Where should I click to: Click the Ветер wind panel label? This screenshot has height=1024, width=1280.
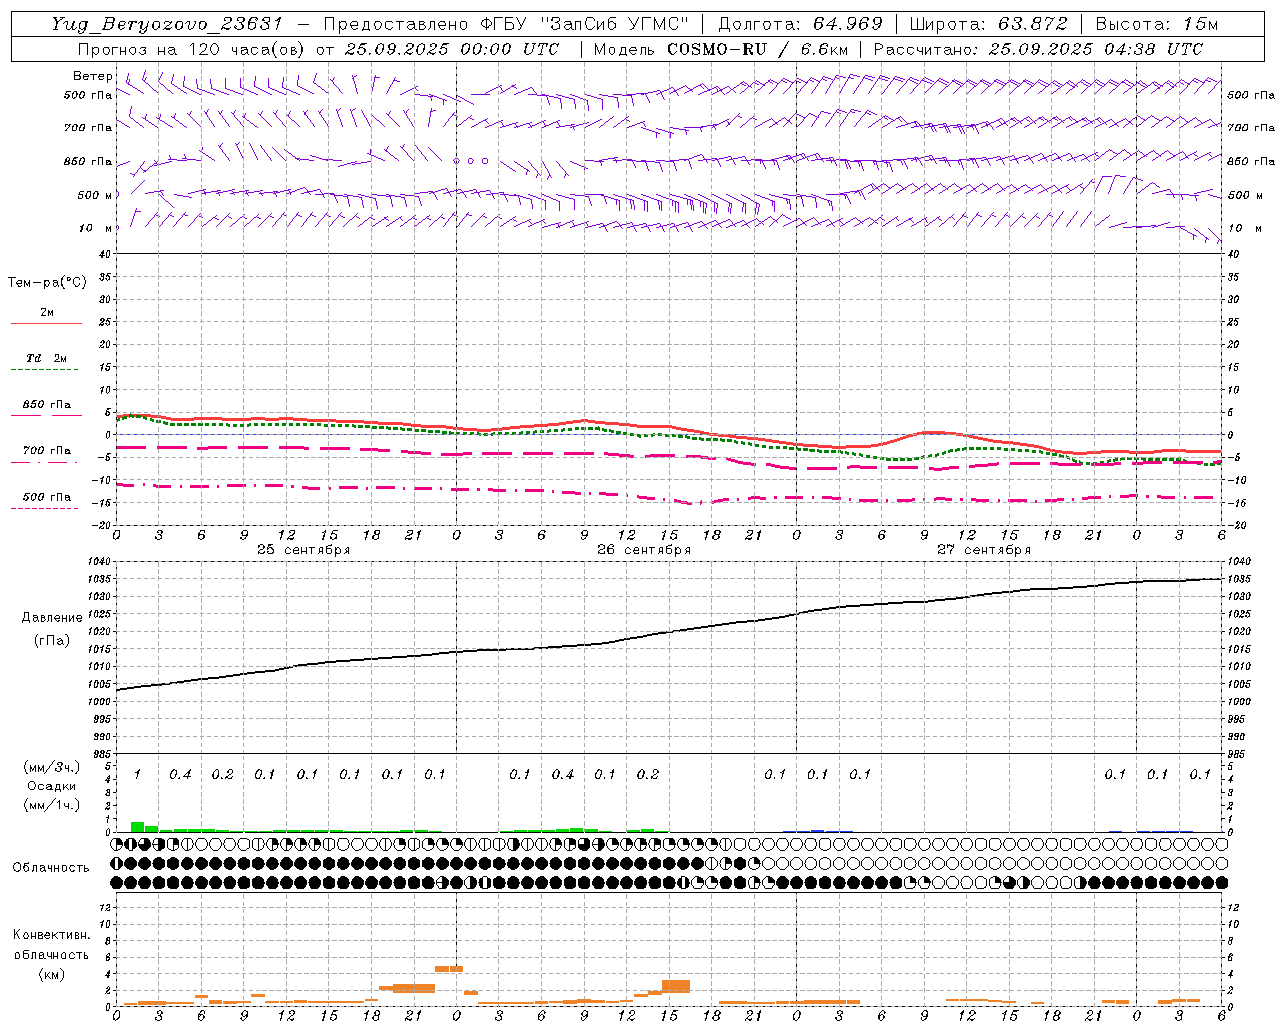point(93,76)
